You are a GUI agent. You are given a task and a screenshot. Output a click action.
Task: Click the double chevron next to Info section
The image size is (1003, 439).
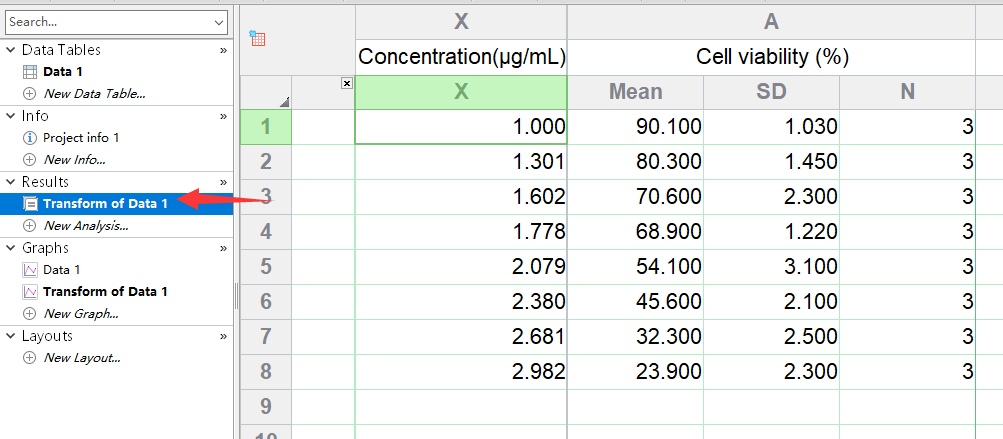pyautogui.click(x=223, y=116)
